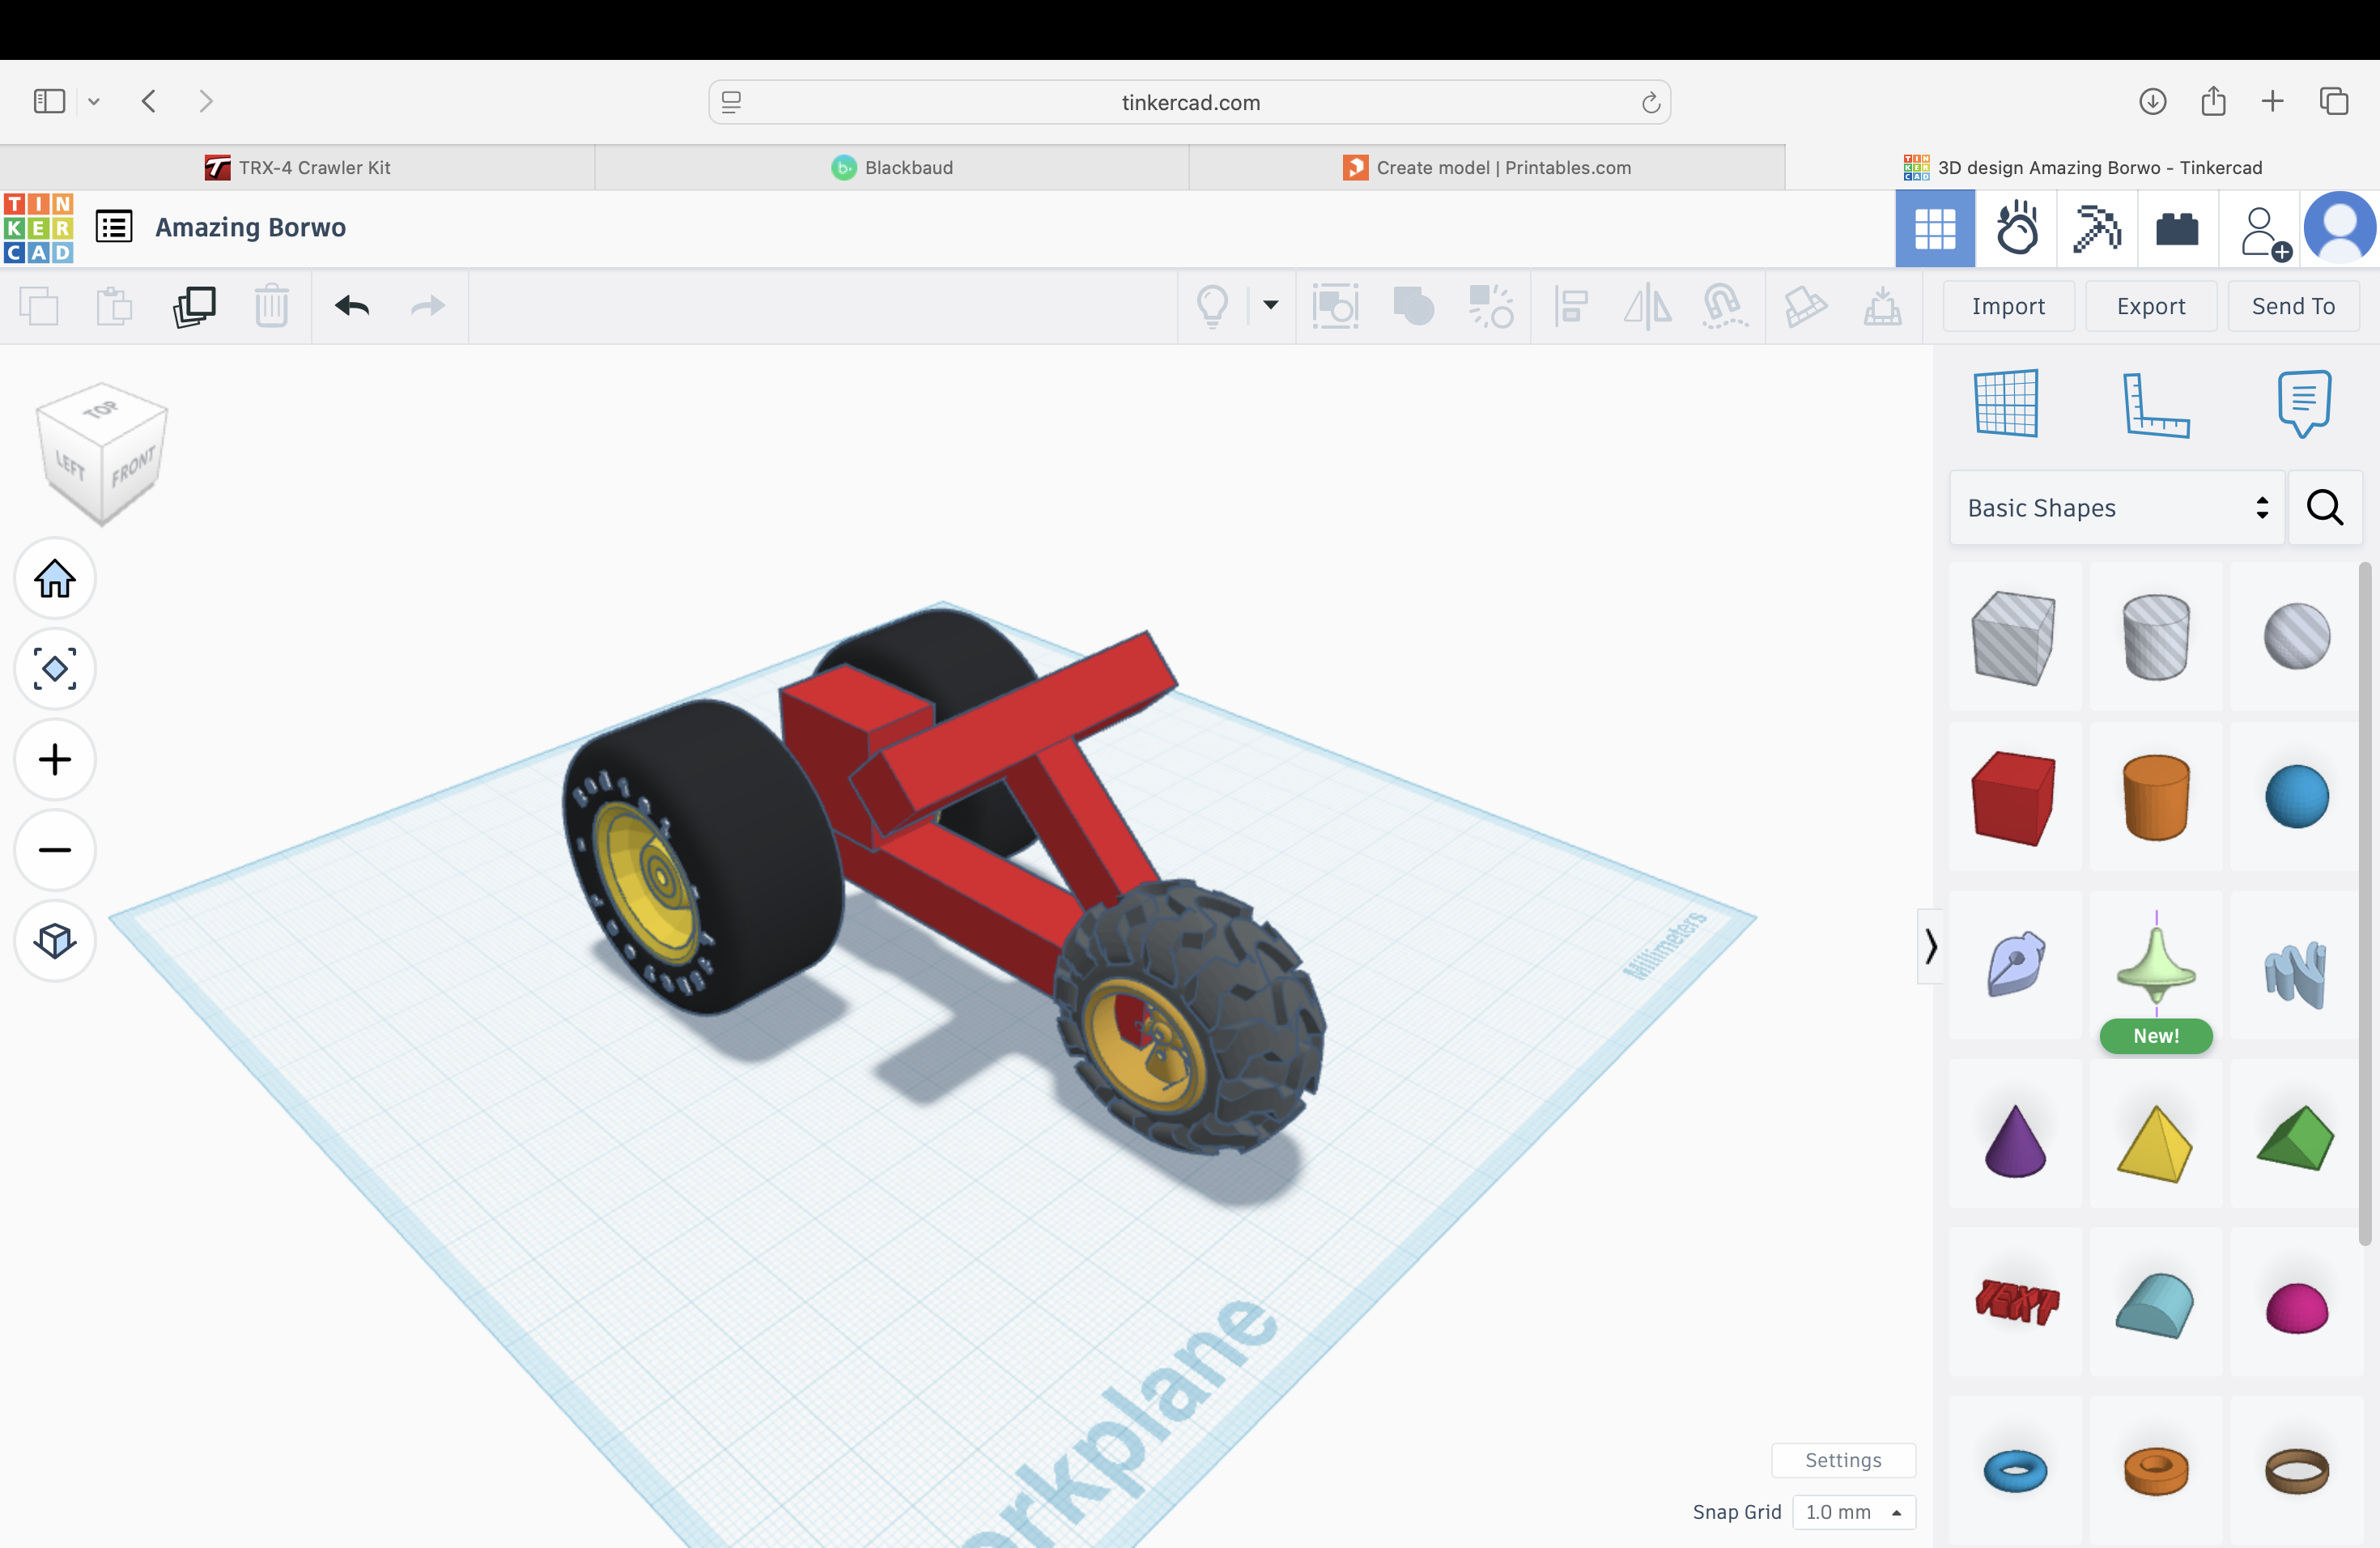This screenshot has width=2380, height=1548.
Task: Choose the red Box shape
Action: 2014,797
